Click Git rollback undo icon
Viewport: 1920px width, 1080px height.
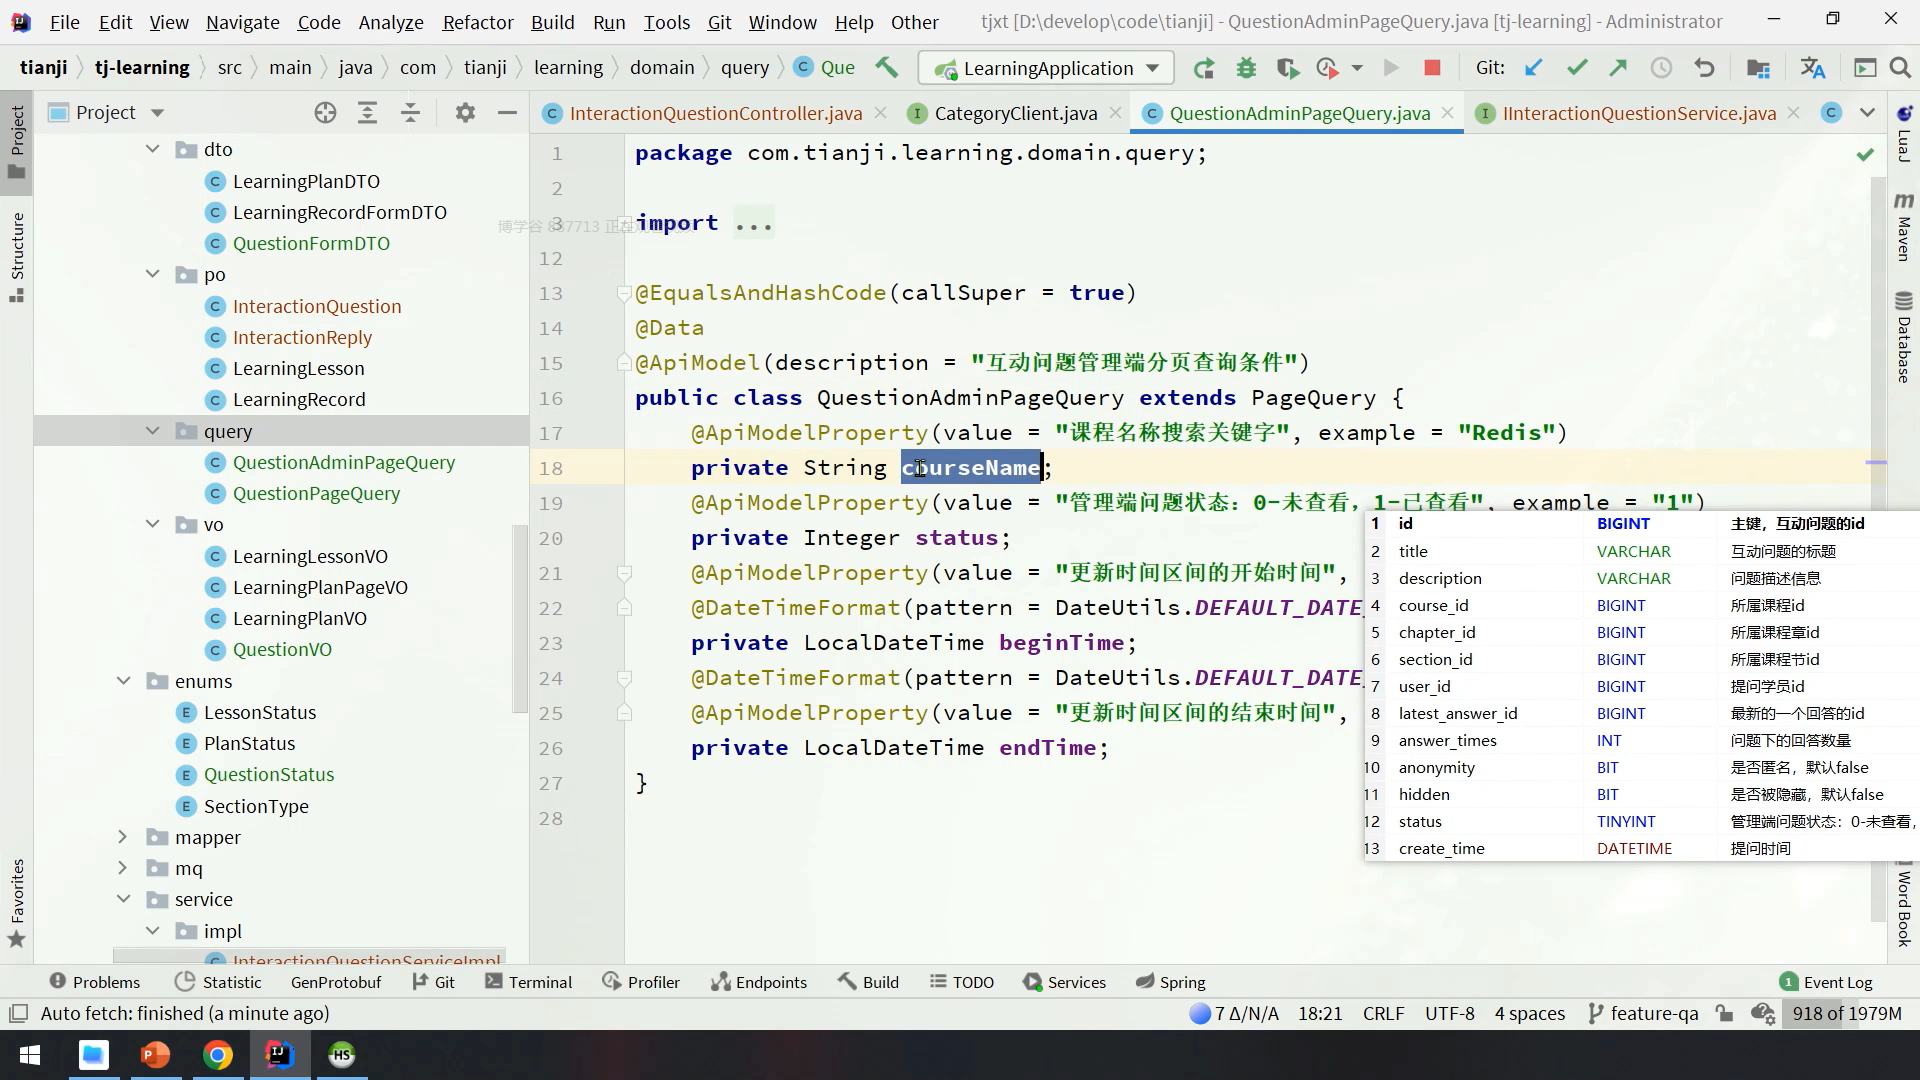(x=1705, y=68)
